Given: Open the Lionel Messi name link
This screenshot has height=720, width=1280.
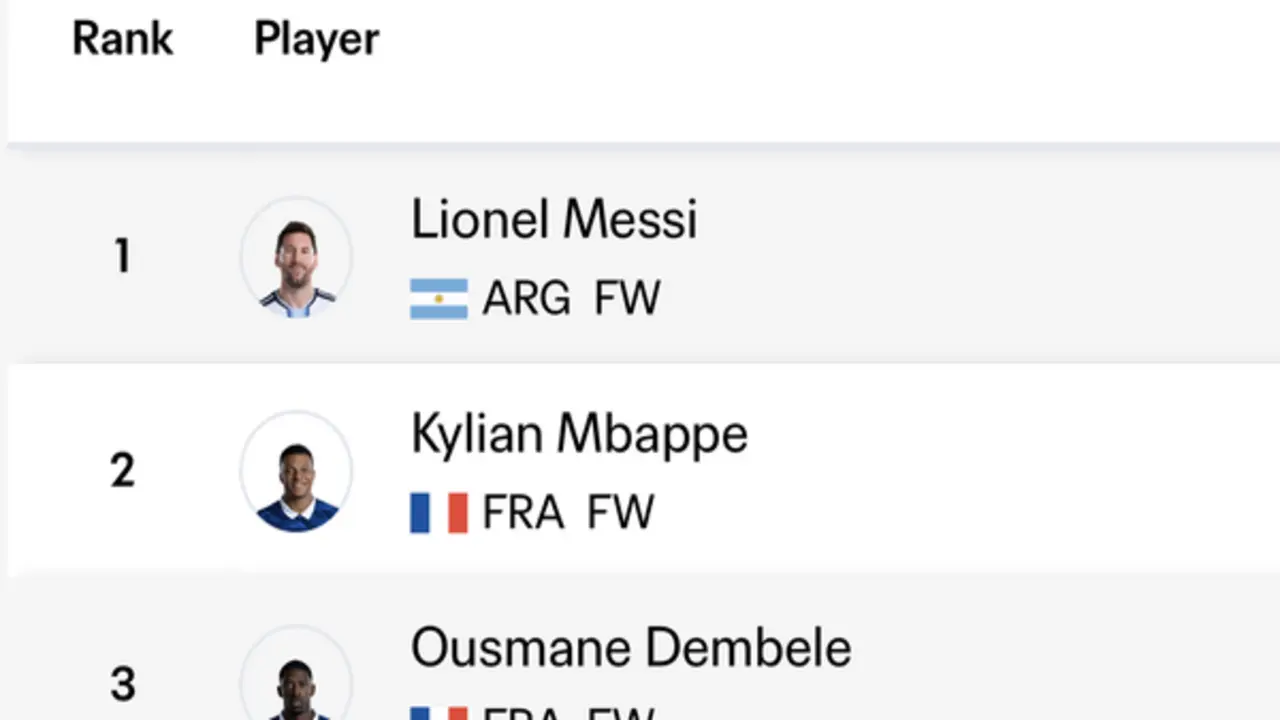Looking at the screenshot, I should (554, 219).
